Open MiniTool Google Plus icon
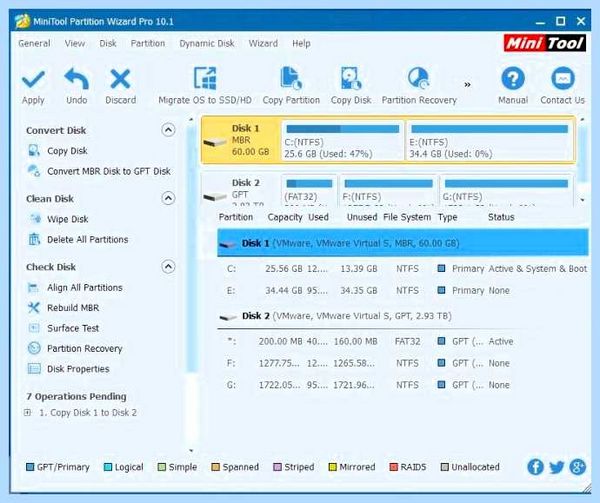The image size is (600, 503). pos(577,467)
